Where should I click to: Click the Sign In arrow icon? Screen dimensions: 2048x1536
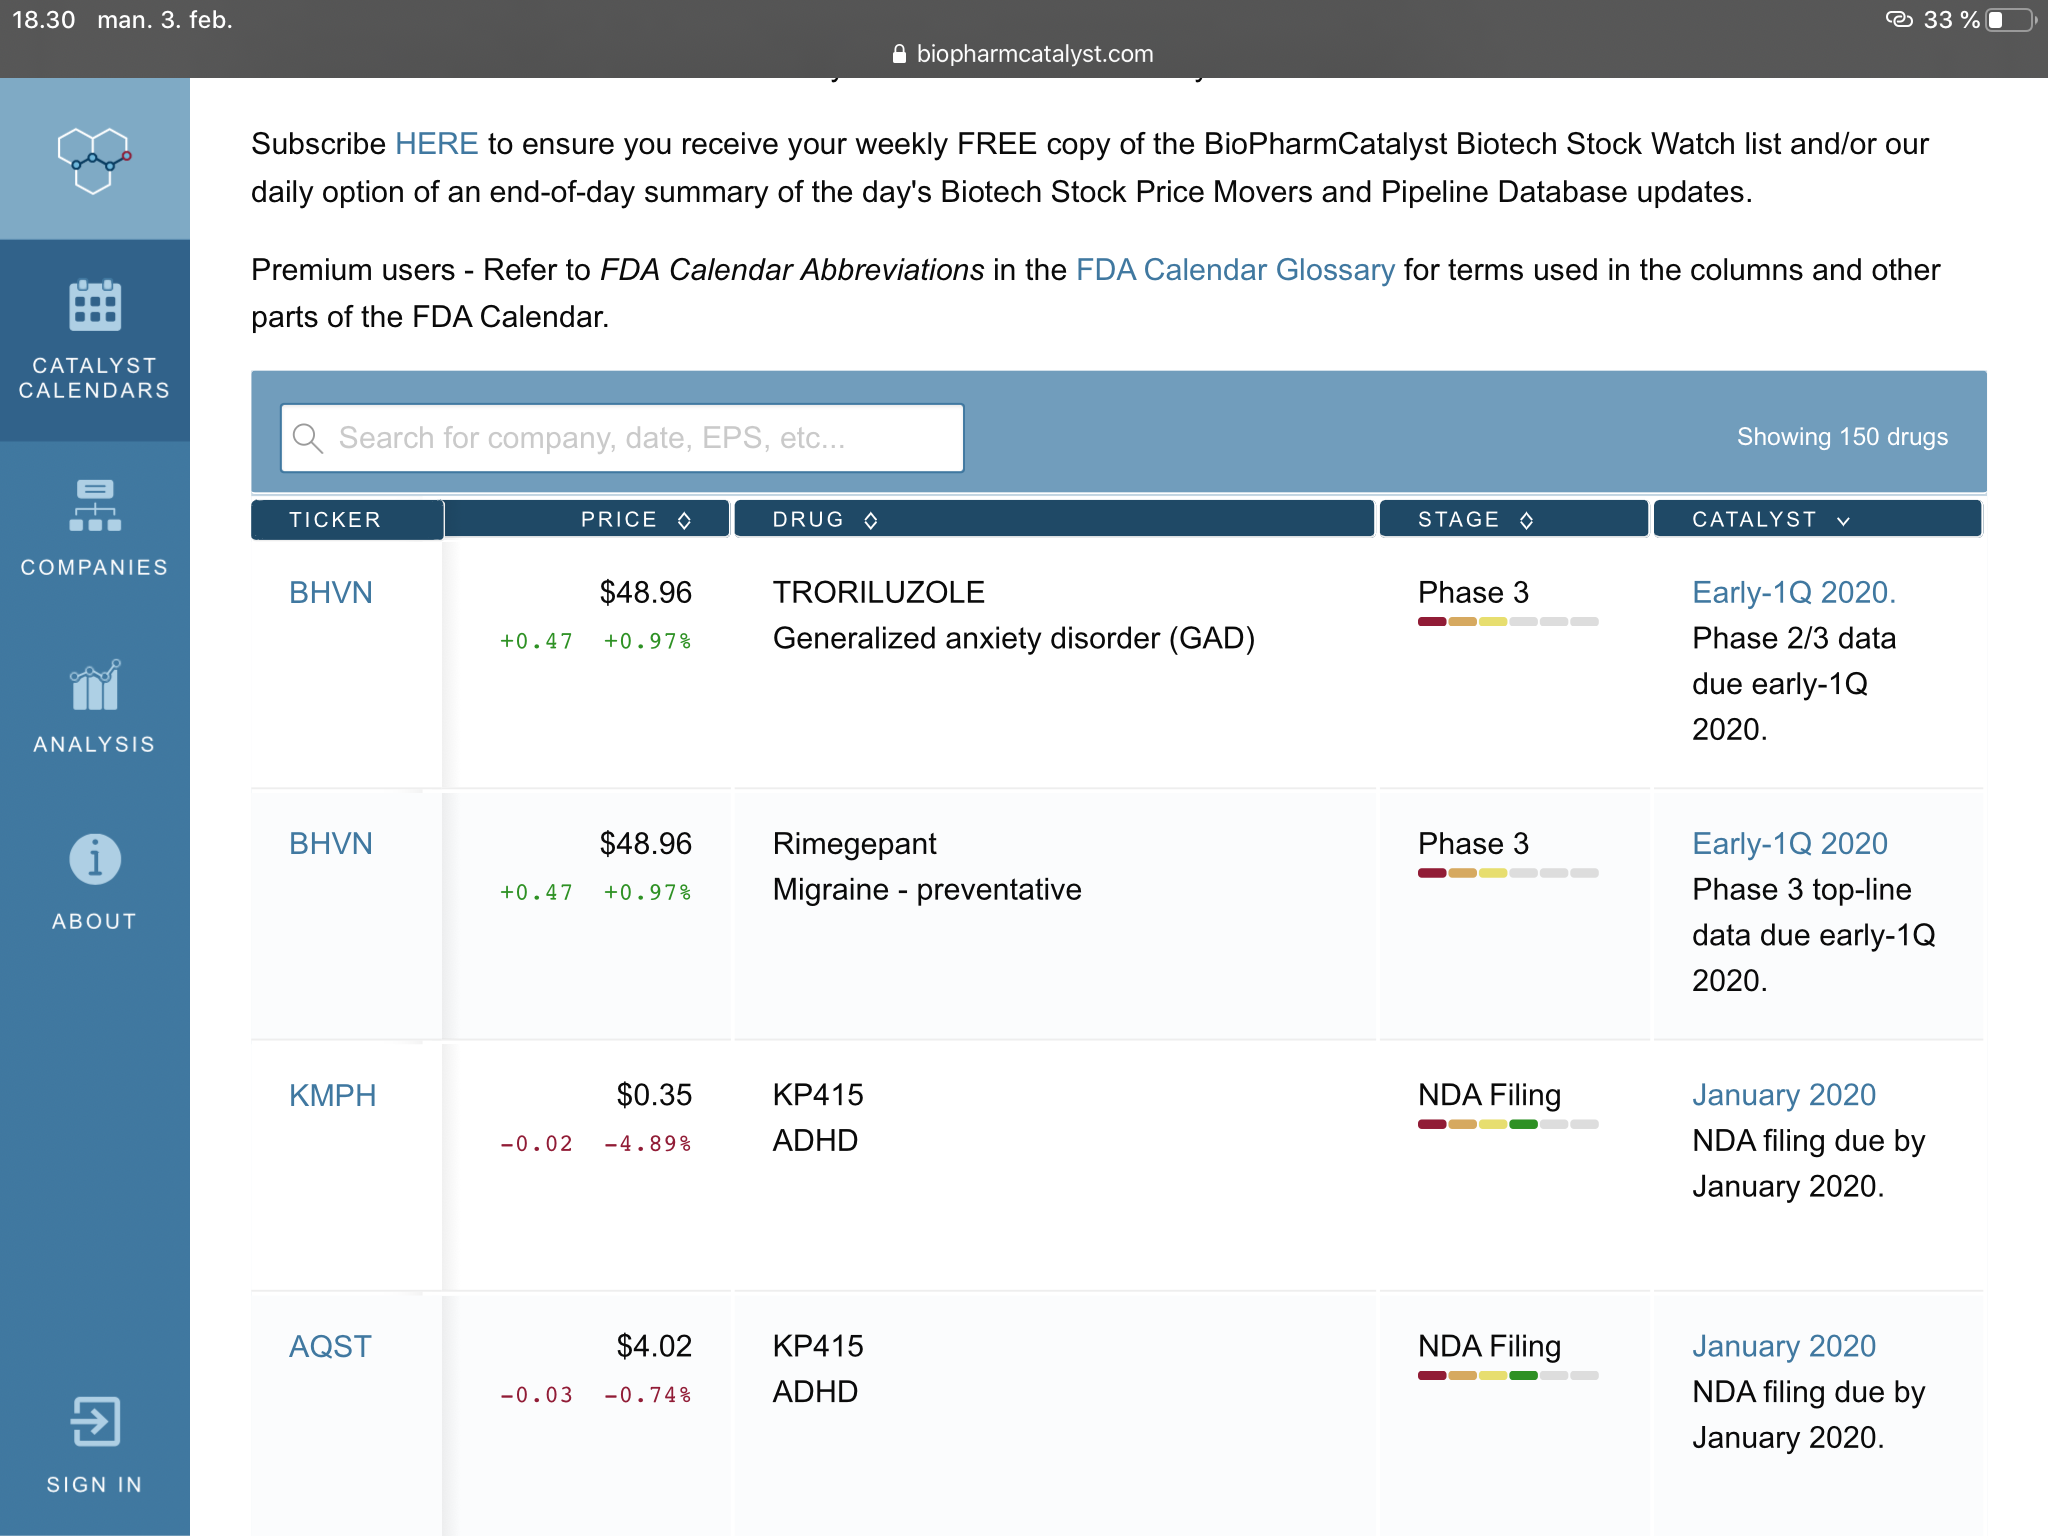pos(95,1421)
